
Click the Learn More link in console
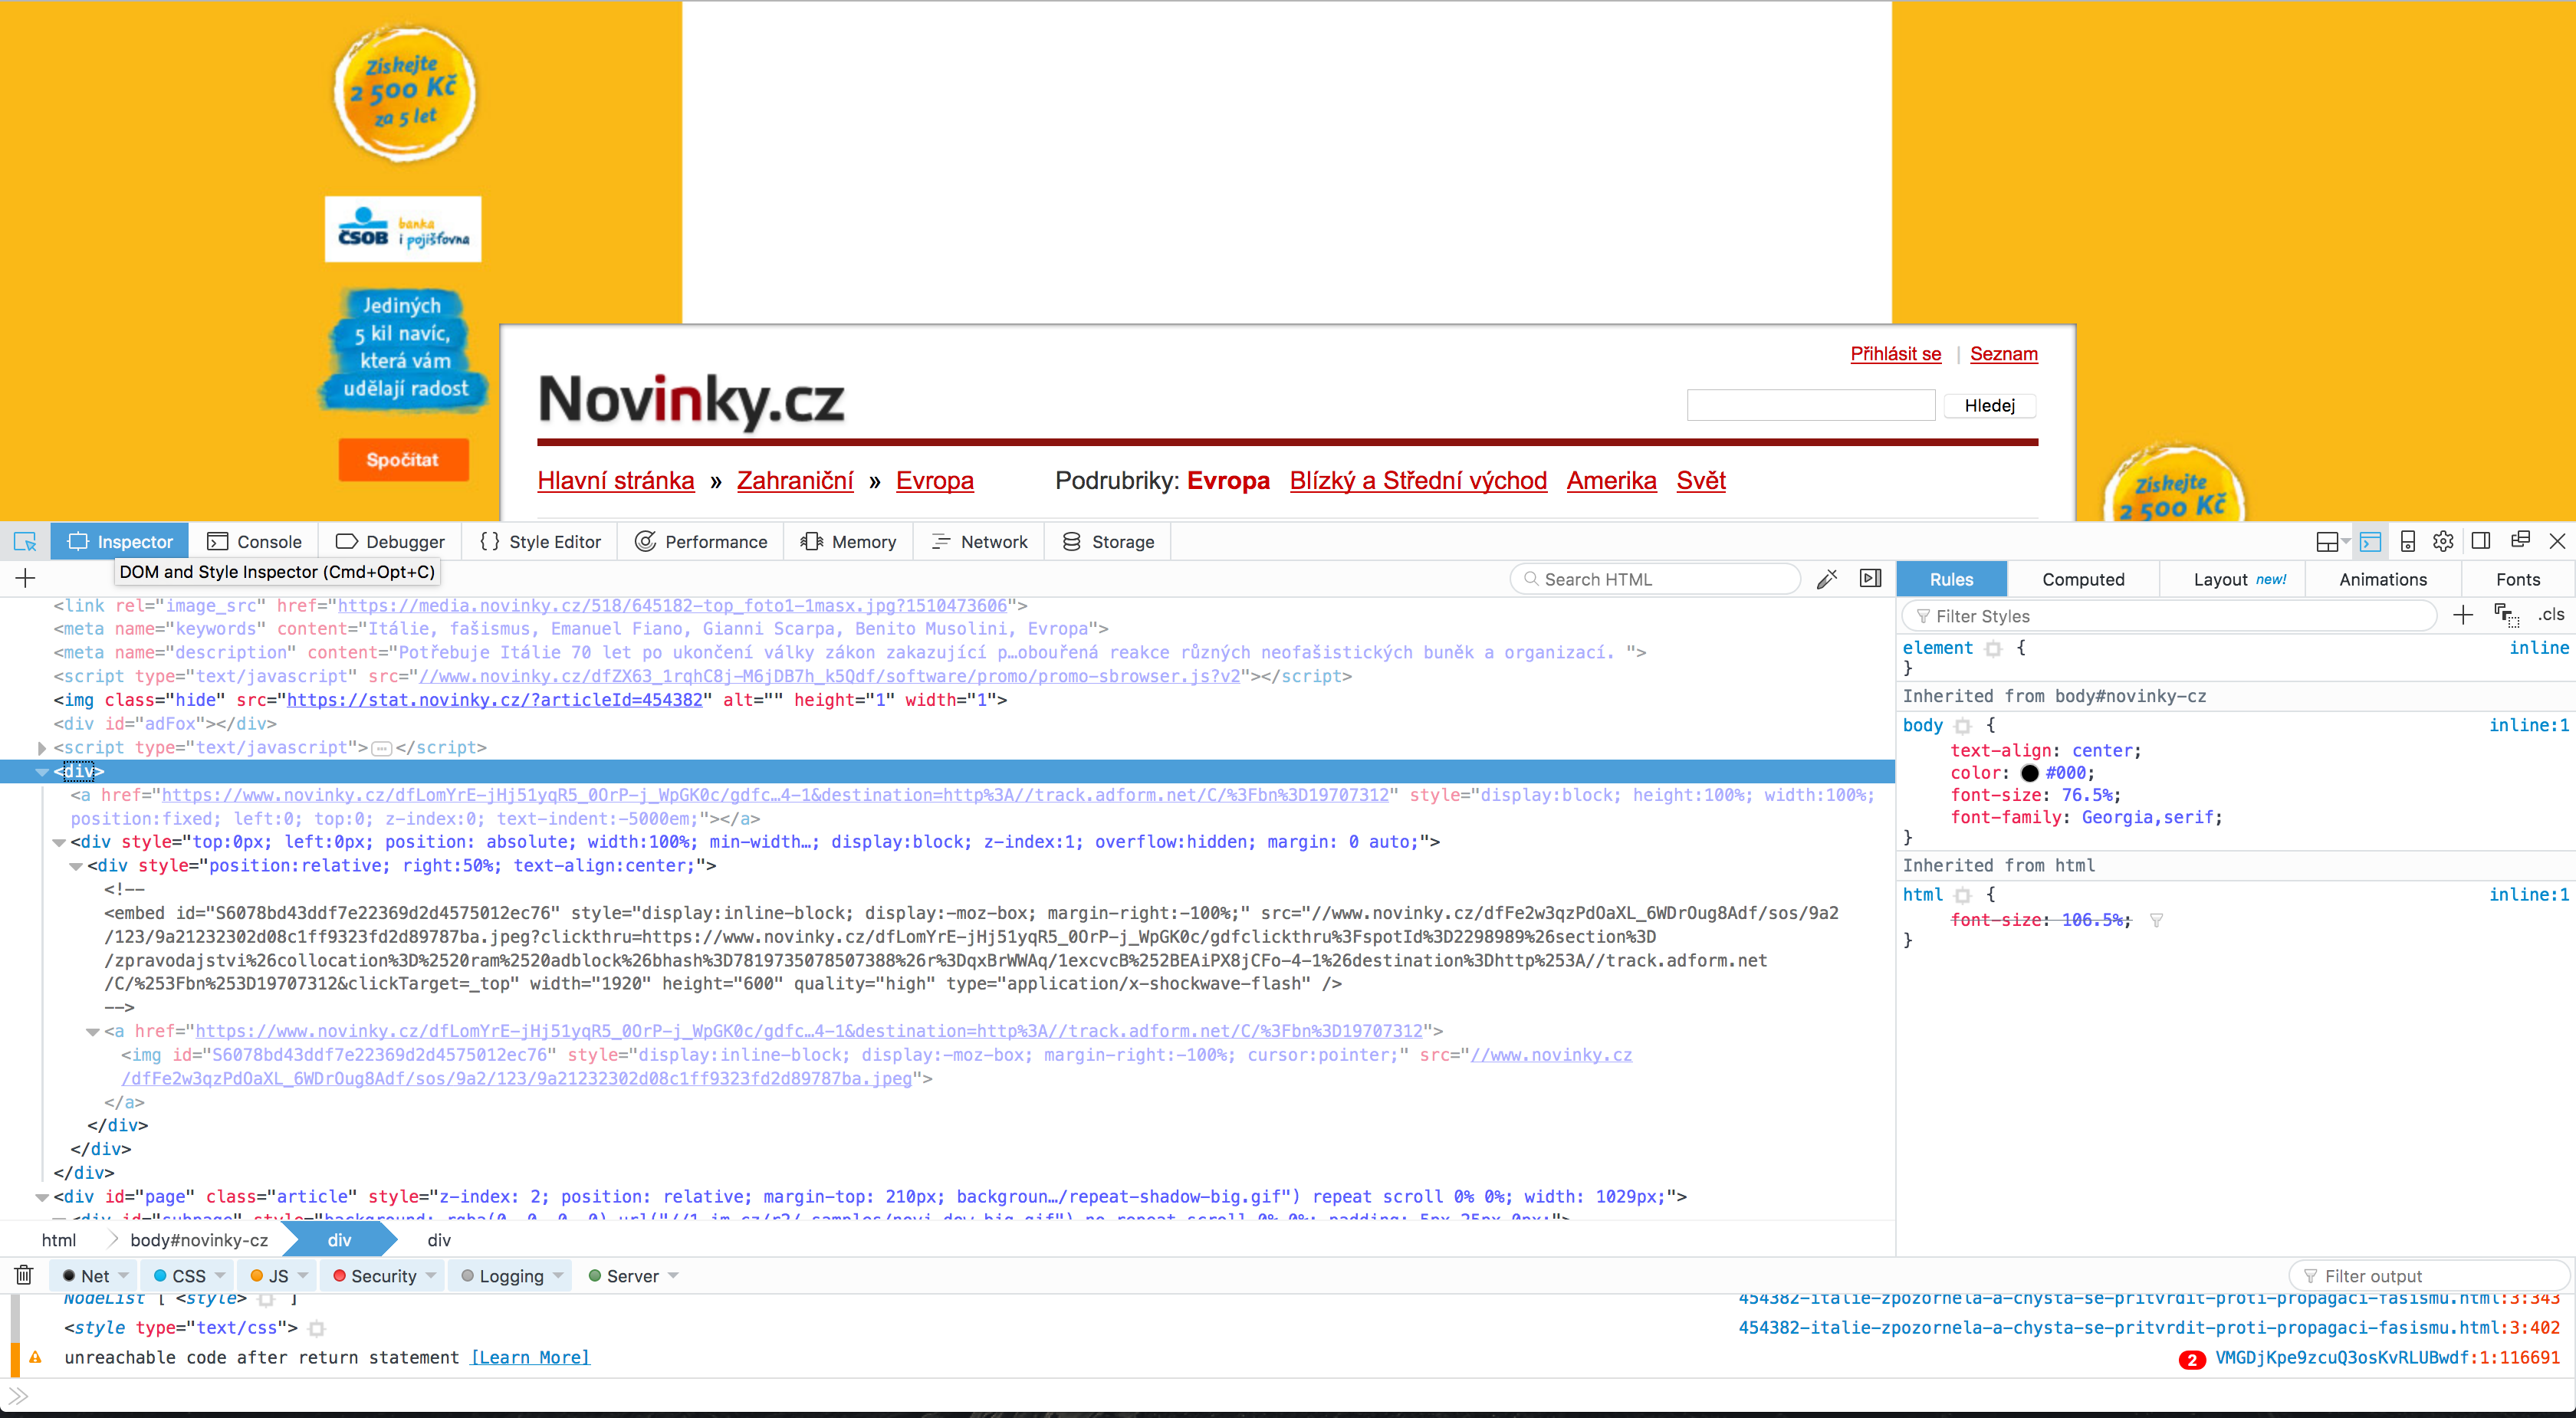point(531,1357)
